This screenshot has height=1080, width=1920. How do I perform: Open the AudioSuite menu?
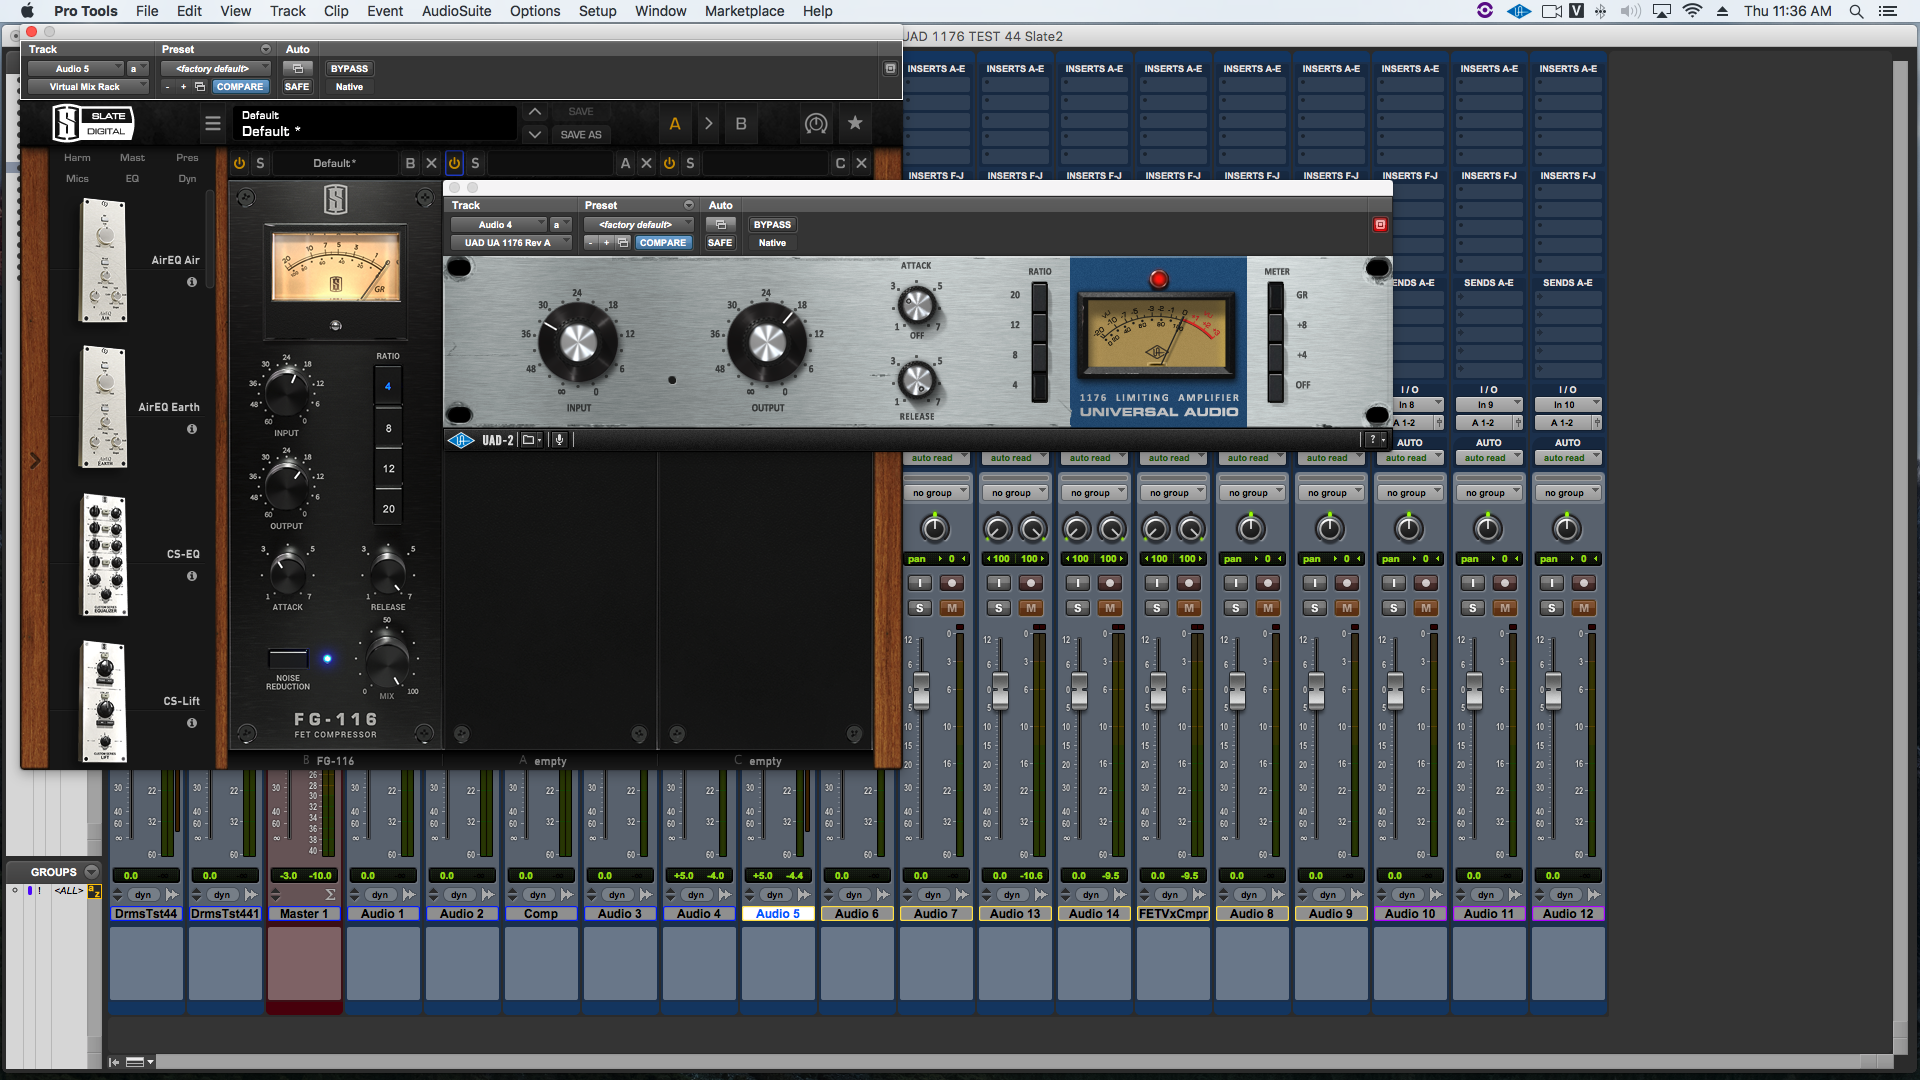[x=456, y=11]
